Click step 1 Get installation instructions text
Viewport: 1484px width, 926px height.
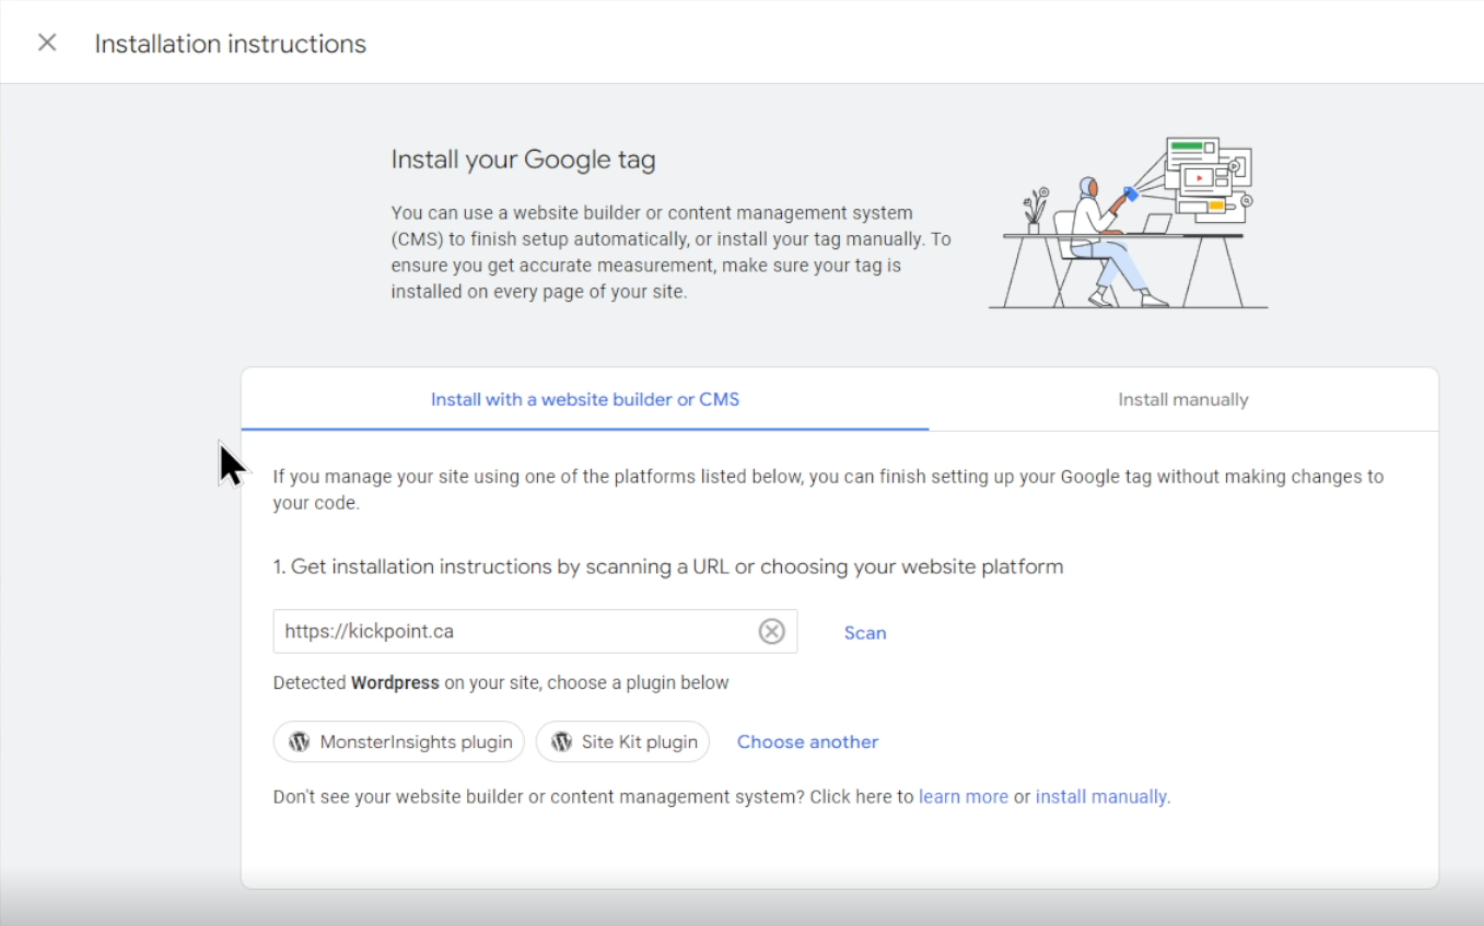(668, 567)
